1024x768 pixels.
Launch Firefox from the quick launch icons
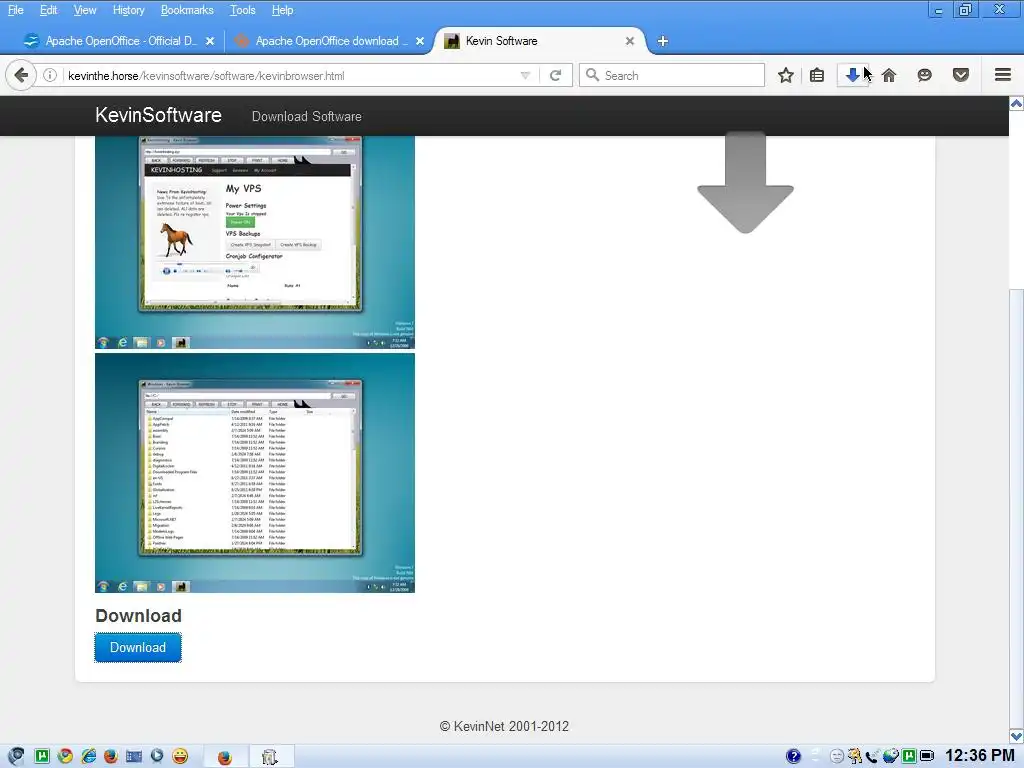[111, 756]
